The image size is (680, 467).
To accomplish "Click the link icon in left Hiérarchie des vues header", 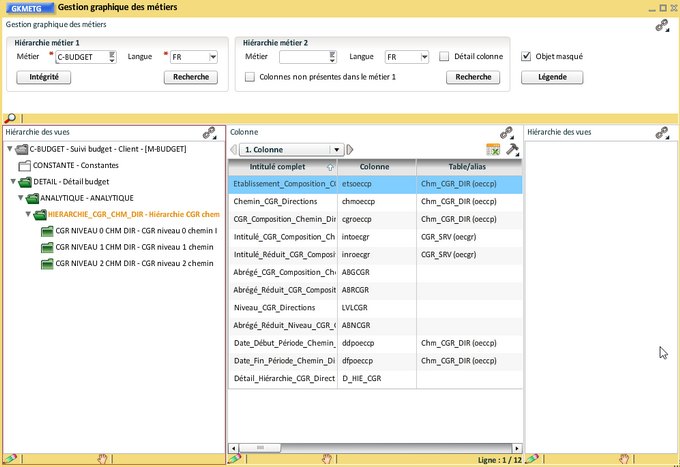I will click(x=209, y=132).
